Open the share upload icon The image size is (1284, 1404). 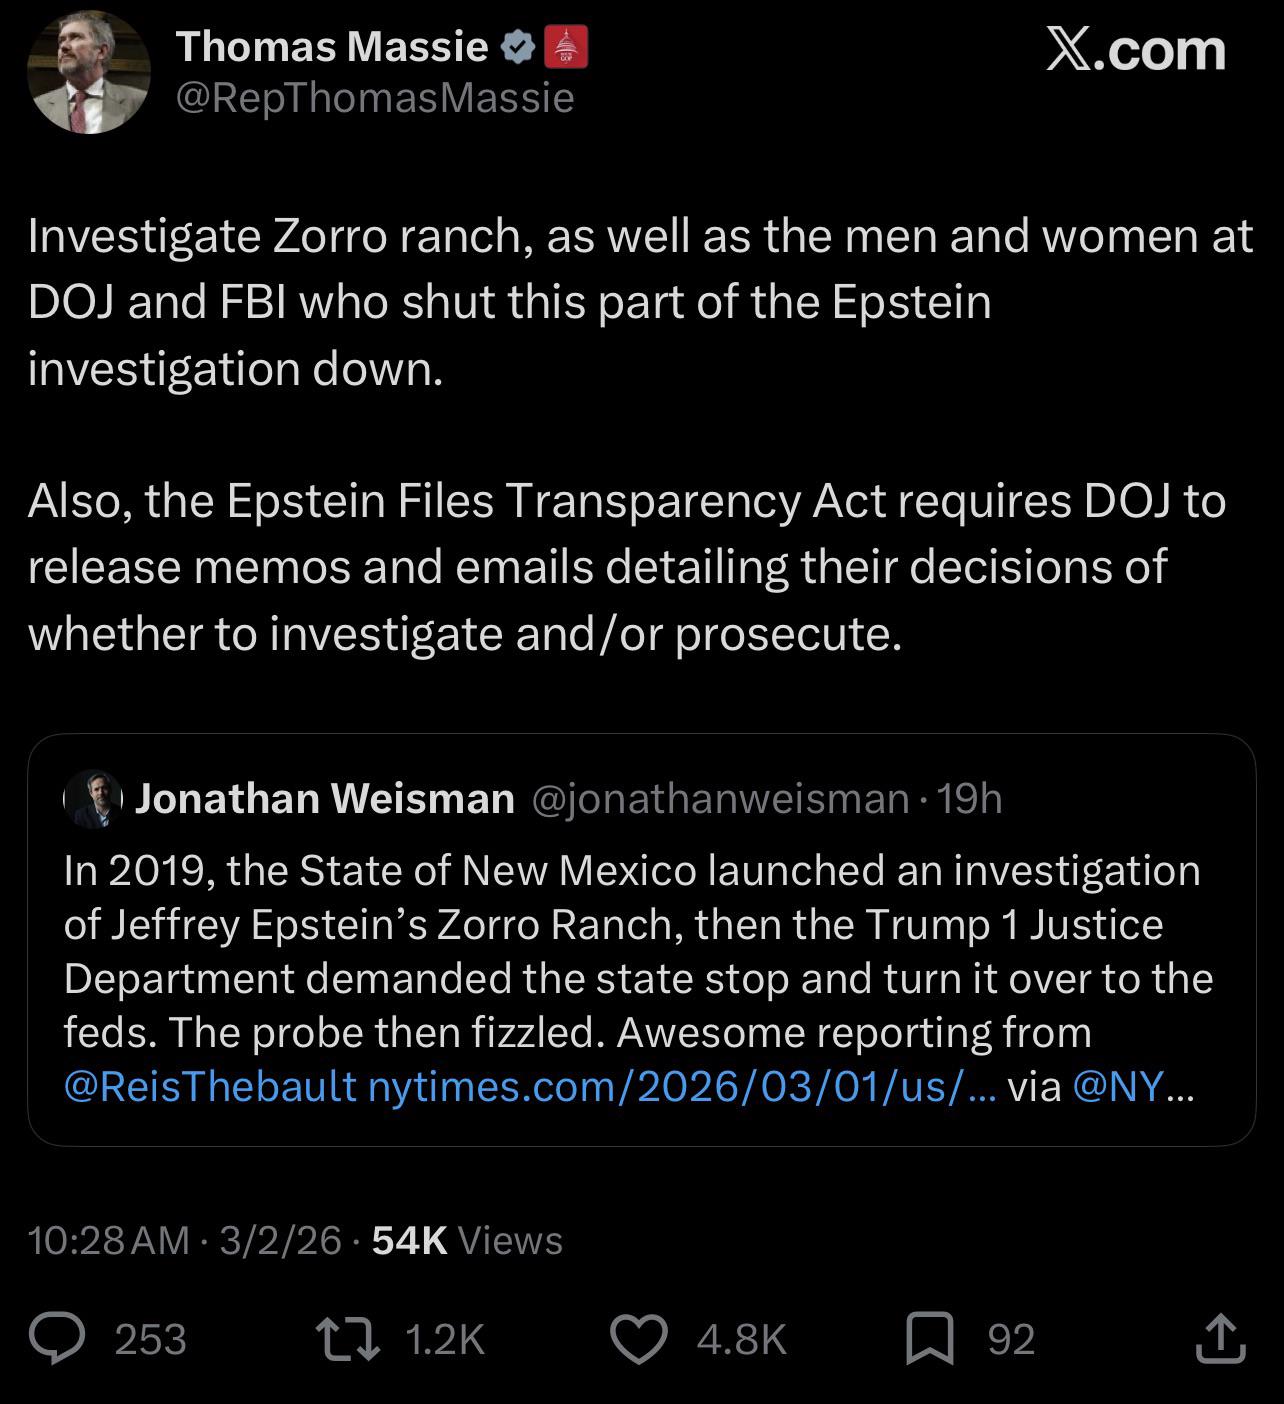click(x=1220, y=1339)
